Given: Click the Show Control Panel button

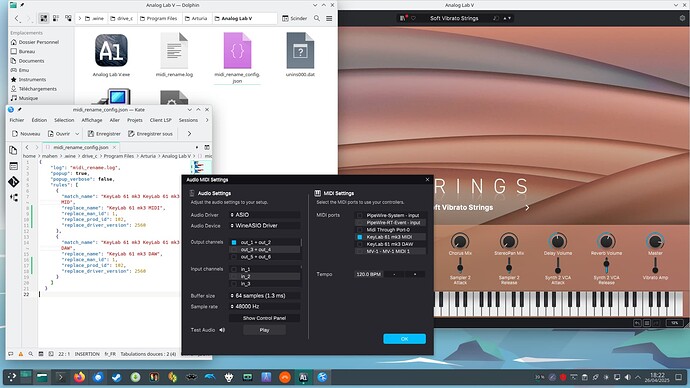Looking at the screenshot, I should pyautogui.click(x=264, y=318).
